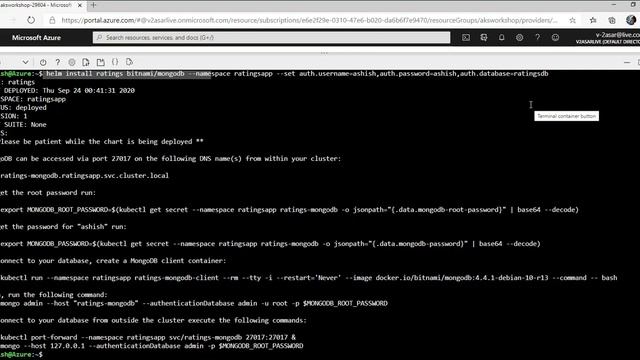Expand the shell type dropdown chevron

(25, 62)
